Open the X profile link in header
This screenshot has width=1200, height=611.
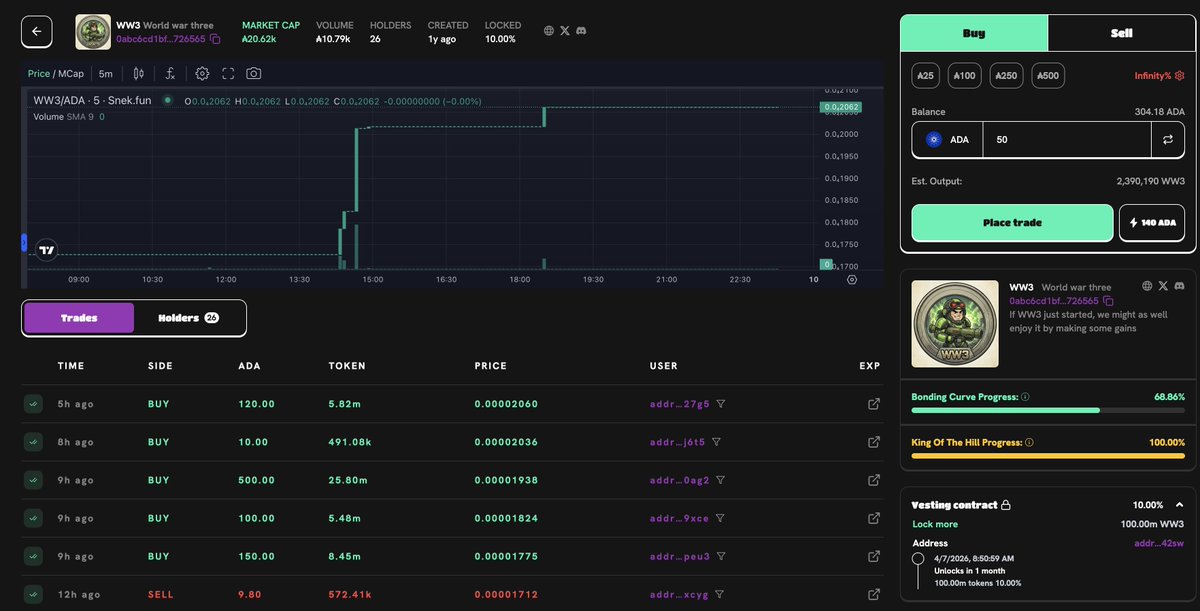pos(565,31)
